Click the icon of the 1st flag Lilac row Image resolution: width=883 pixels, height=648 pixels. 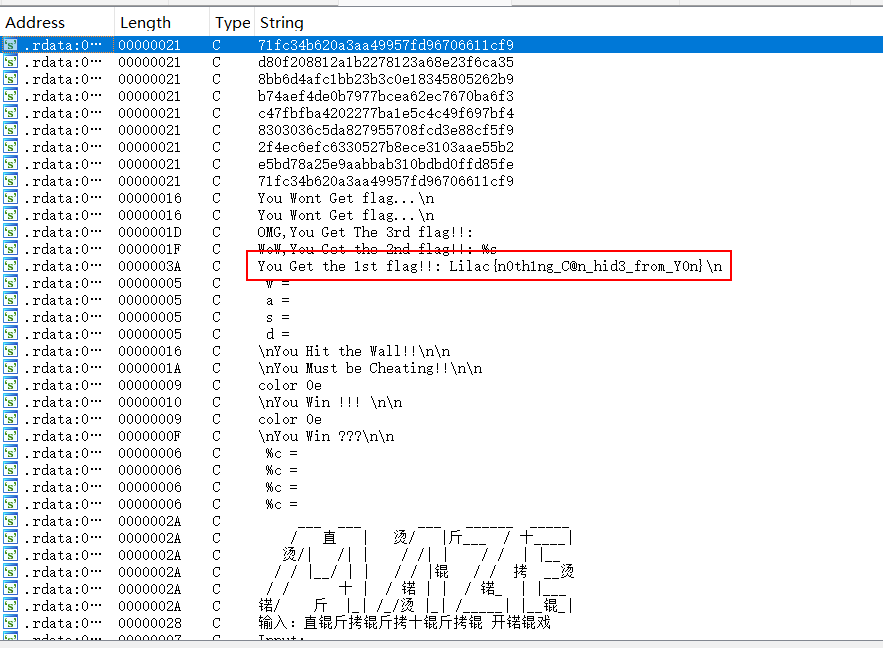click(x=11, y=266)
